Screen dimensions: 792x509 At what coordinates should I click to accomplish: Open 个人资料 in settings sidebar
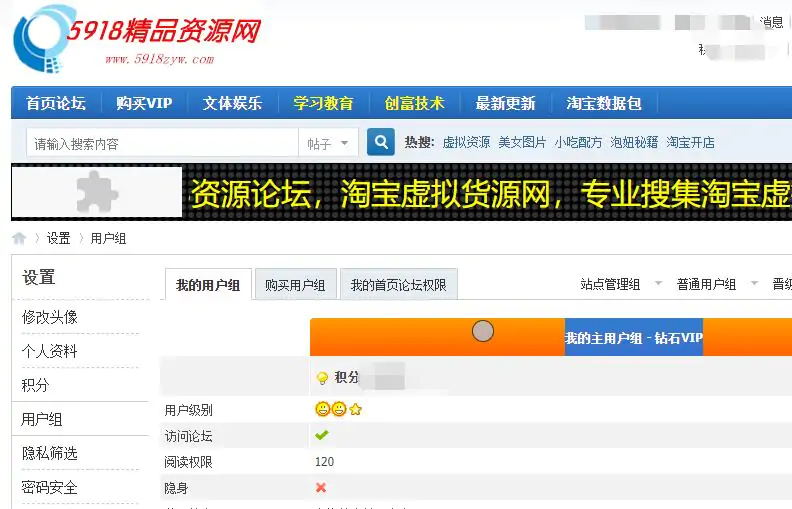pyautogui.click(x=50, y=351)
